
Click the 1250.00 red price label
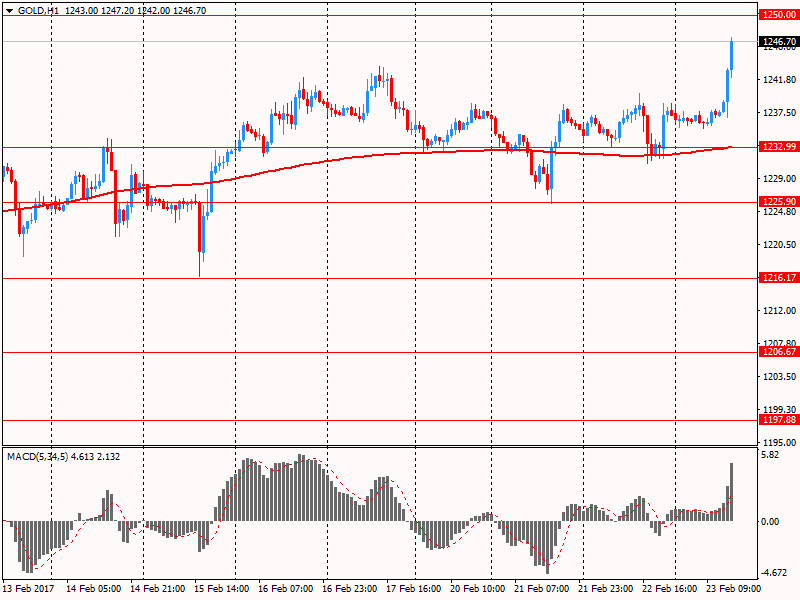click(x=778, y=15)
